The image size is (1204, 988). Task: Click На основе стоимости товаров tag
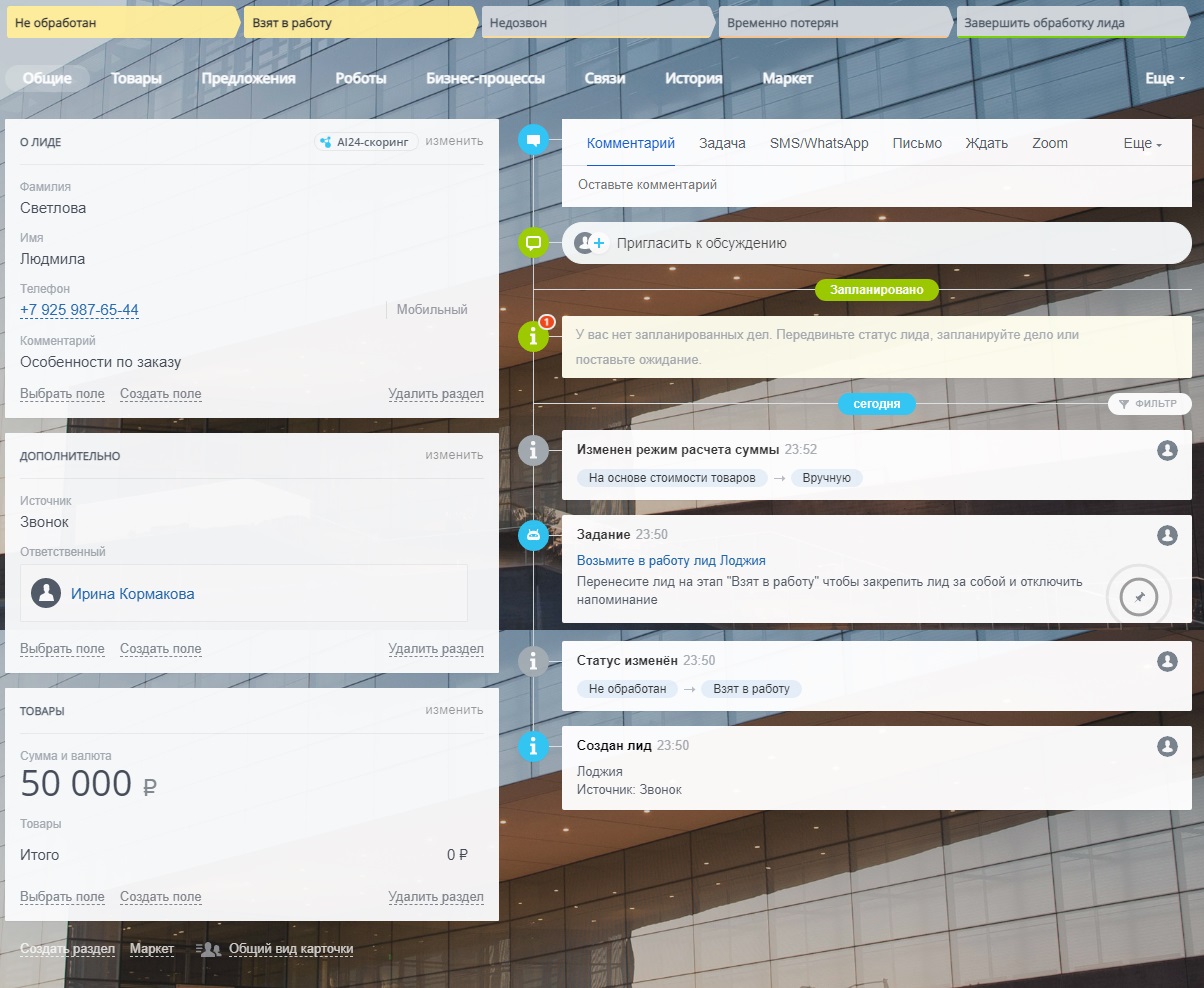point(672,478)
